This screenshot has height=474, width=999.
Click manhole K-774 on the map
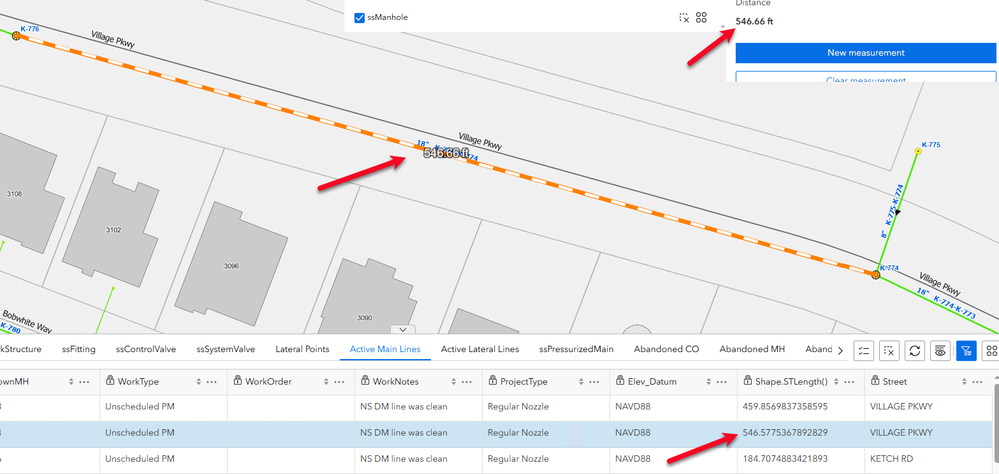click(x=875, y=275)
